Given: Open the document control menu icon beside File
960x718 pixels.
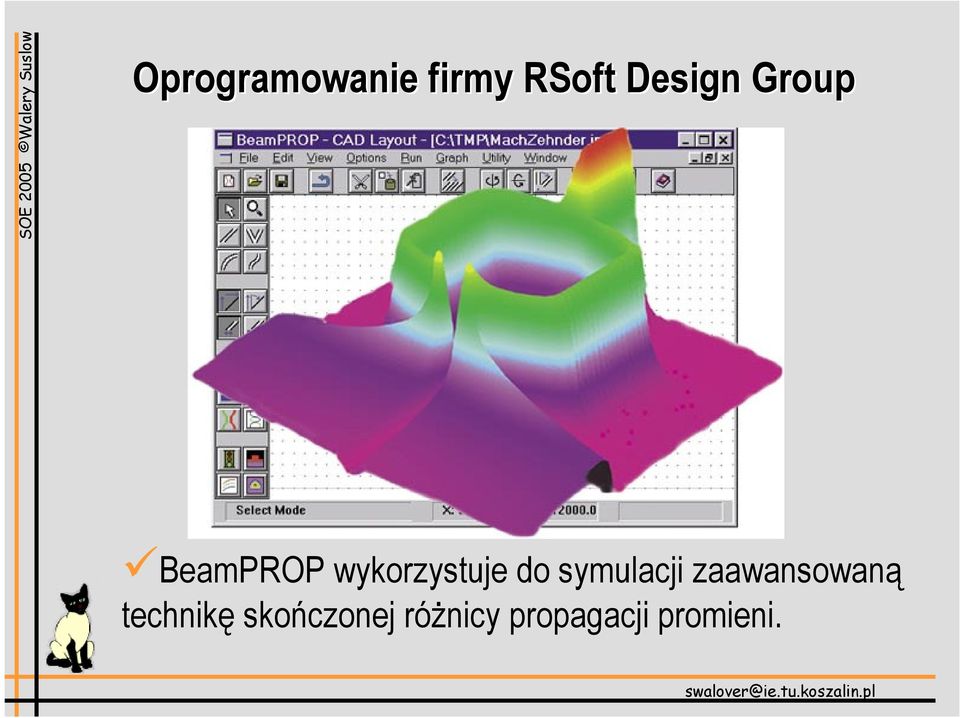Looking at the screenshot, I should (x=227, y=158).
